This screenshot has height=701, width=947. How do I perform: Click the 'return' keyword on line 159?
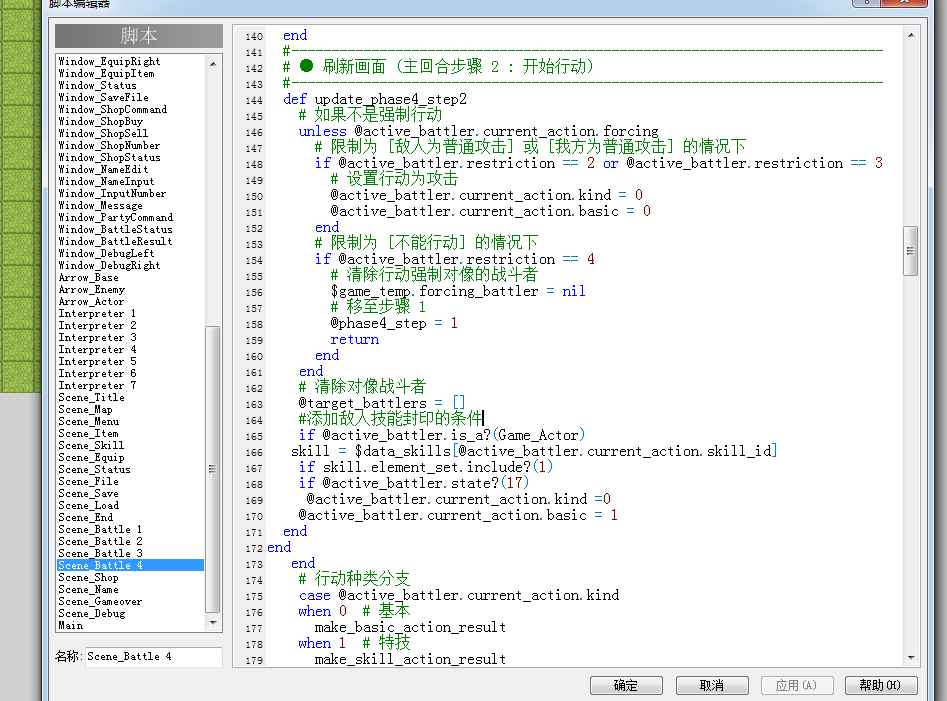(355, 339)
